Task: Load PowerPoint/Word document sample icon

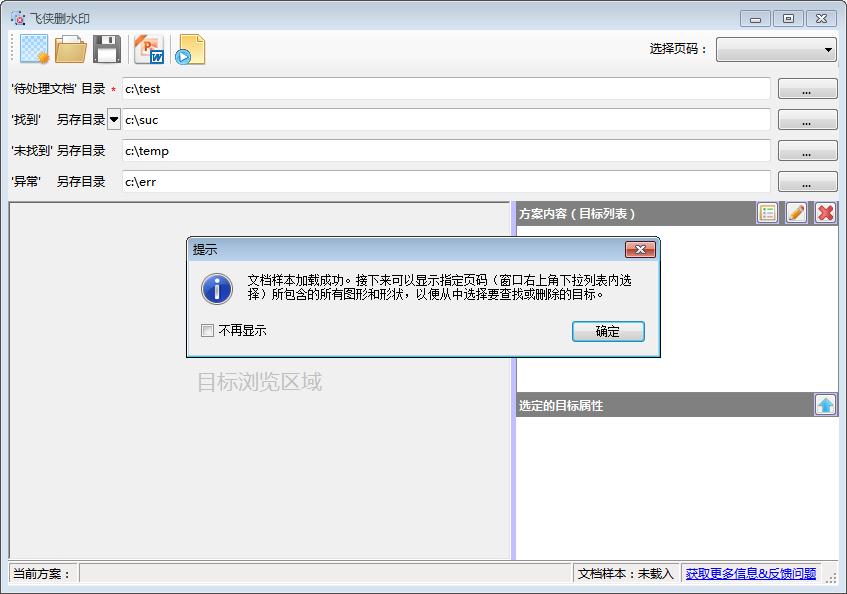Action: (149, 49)
